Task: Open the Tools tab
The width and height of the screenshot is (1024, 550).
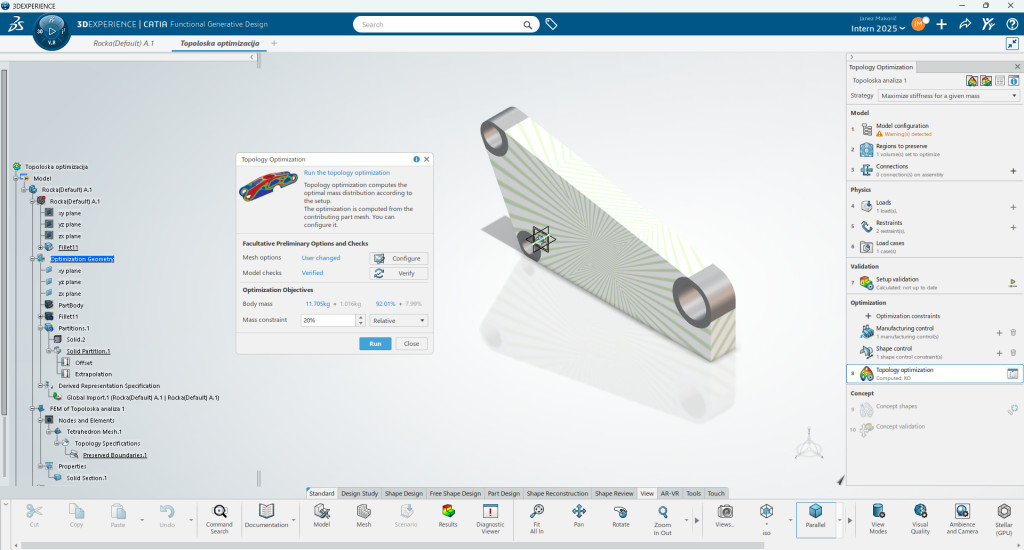Action: click(694, 493)
